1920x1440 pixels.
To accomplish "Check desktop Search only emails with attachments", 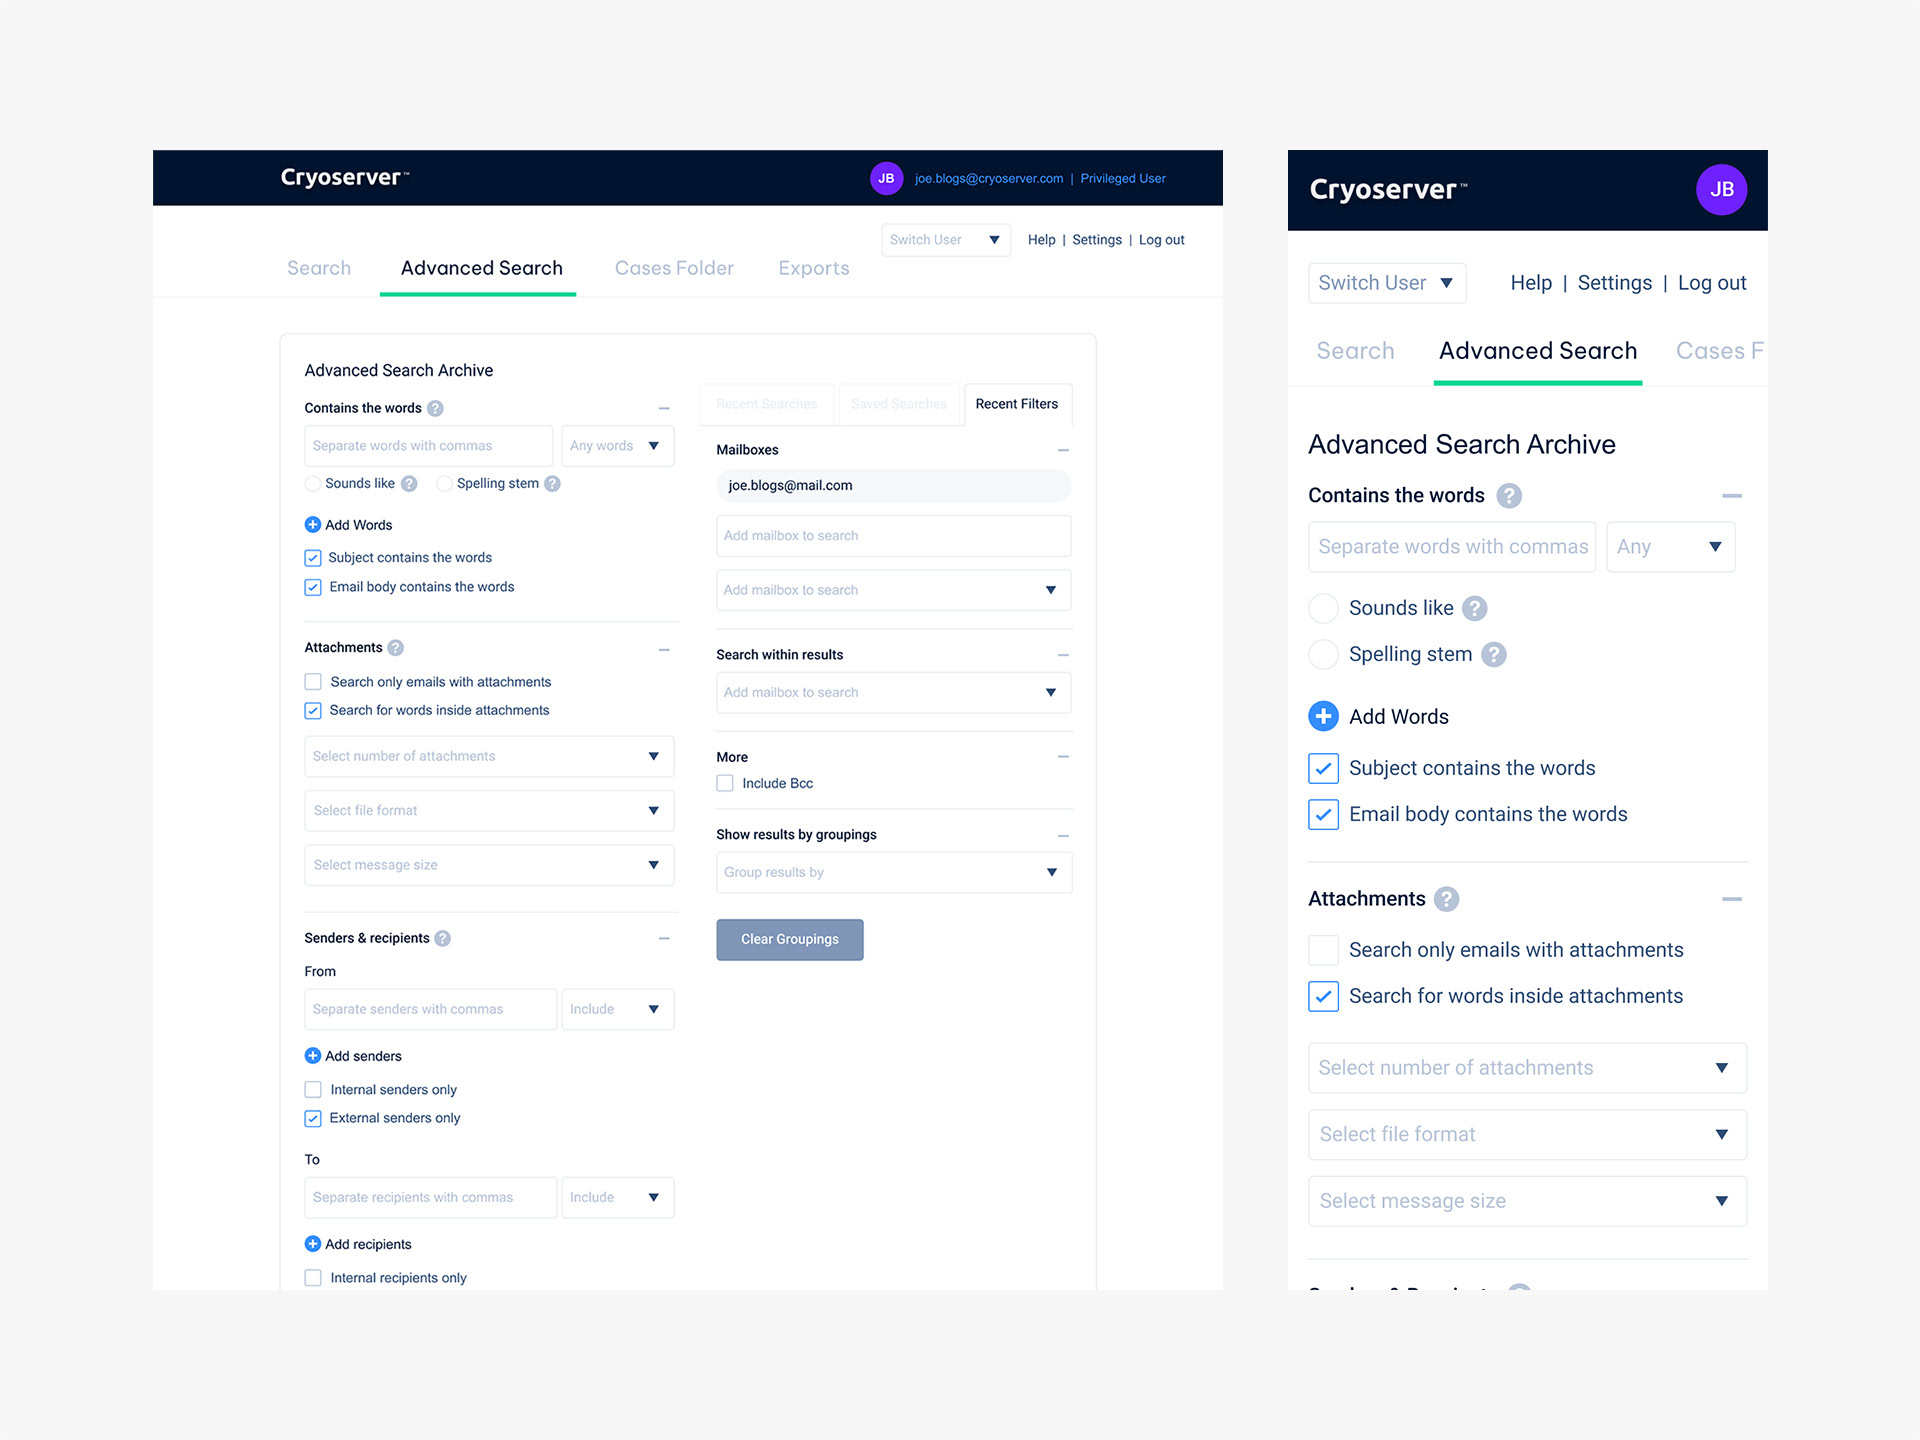I will (313, 682).
